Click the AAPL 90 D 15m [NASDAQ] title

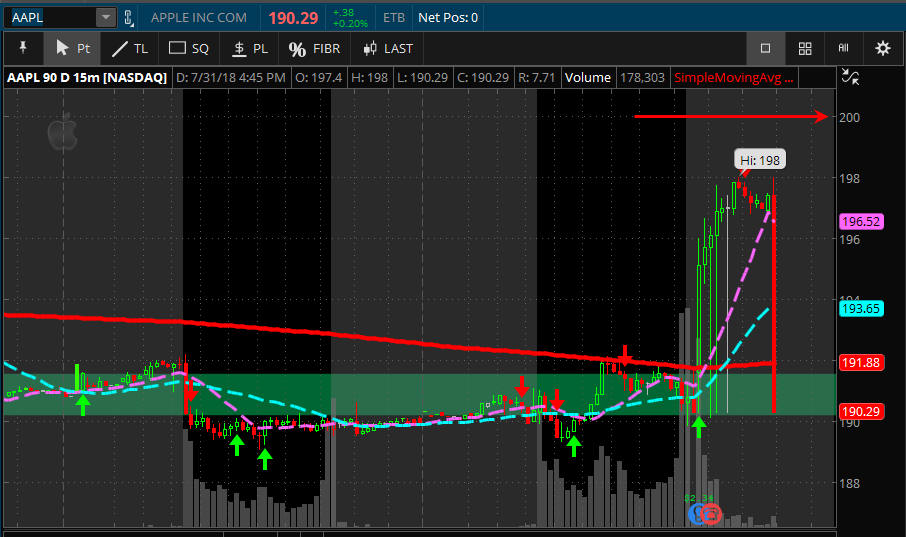87,77
